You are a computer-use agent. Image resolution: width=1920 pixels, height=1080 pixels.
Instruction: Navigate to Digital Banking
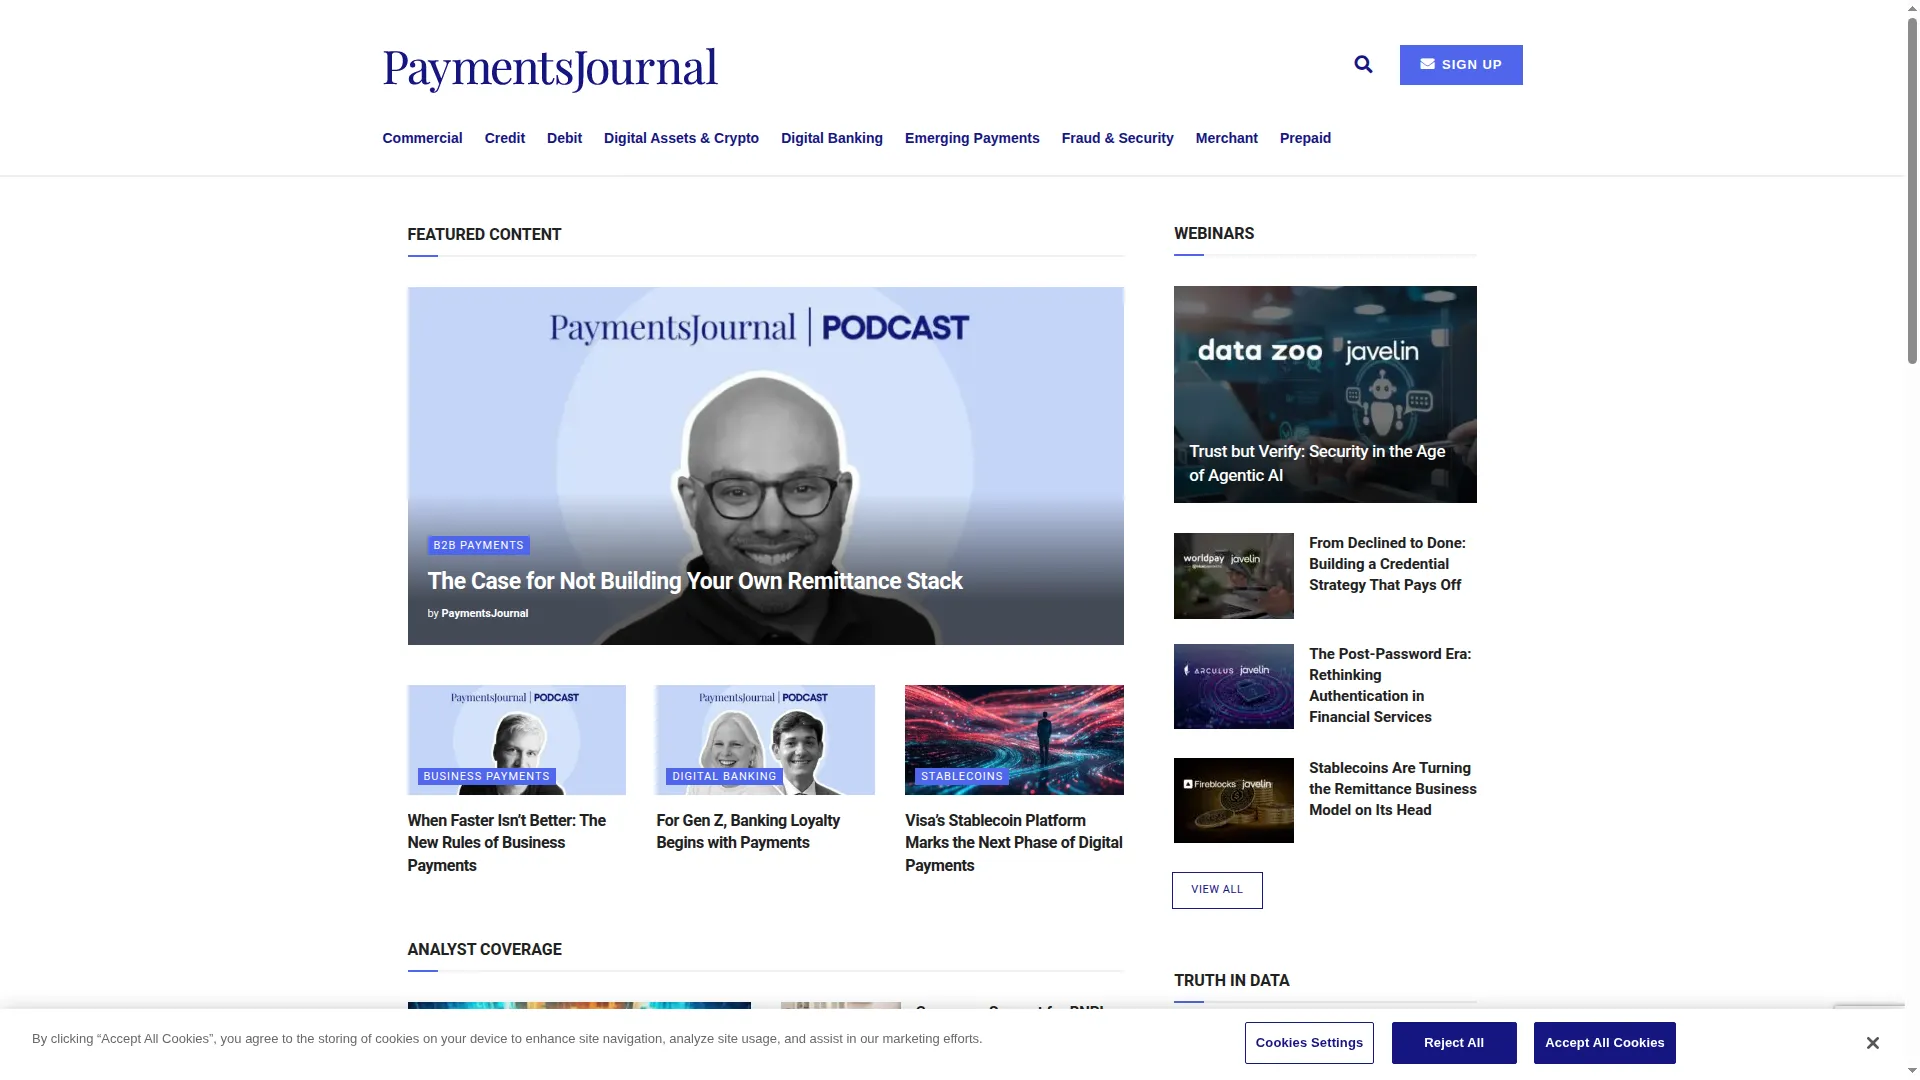pos(832,138)
